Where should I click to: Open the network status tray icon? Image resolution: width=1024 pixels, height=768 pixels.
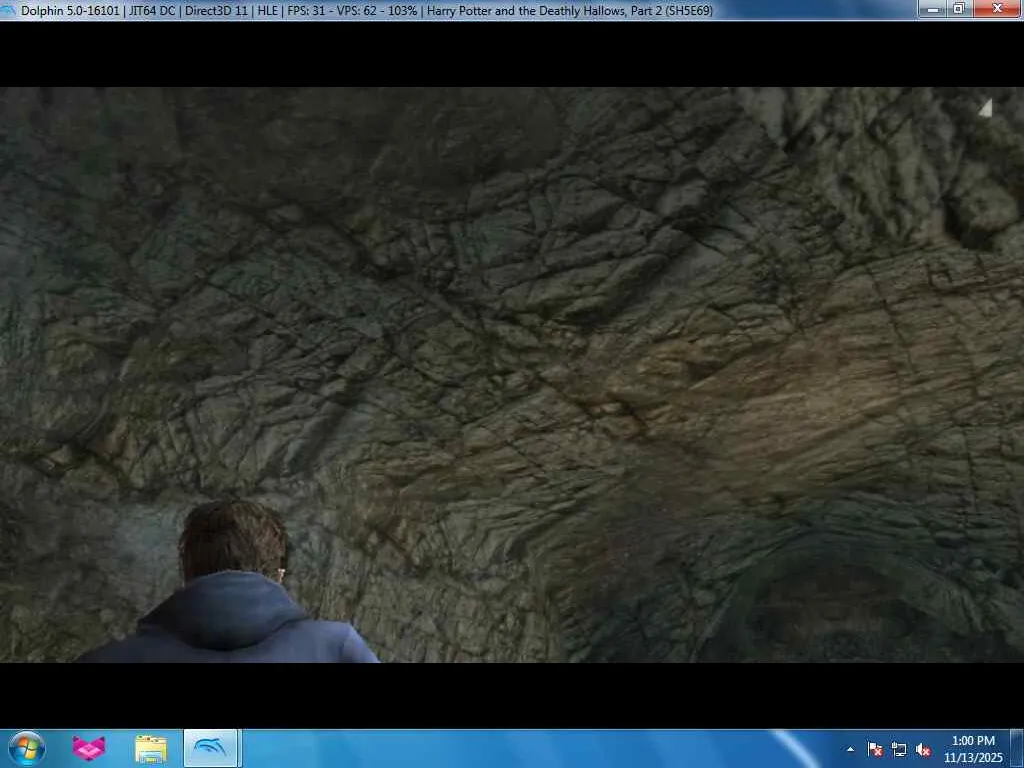pyautogui.click(x=899, y=750)
